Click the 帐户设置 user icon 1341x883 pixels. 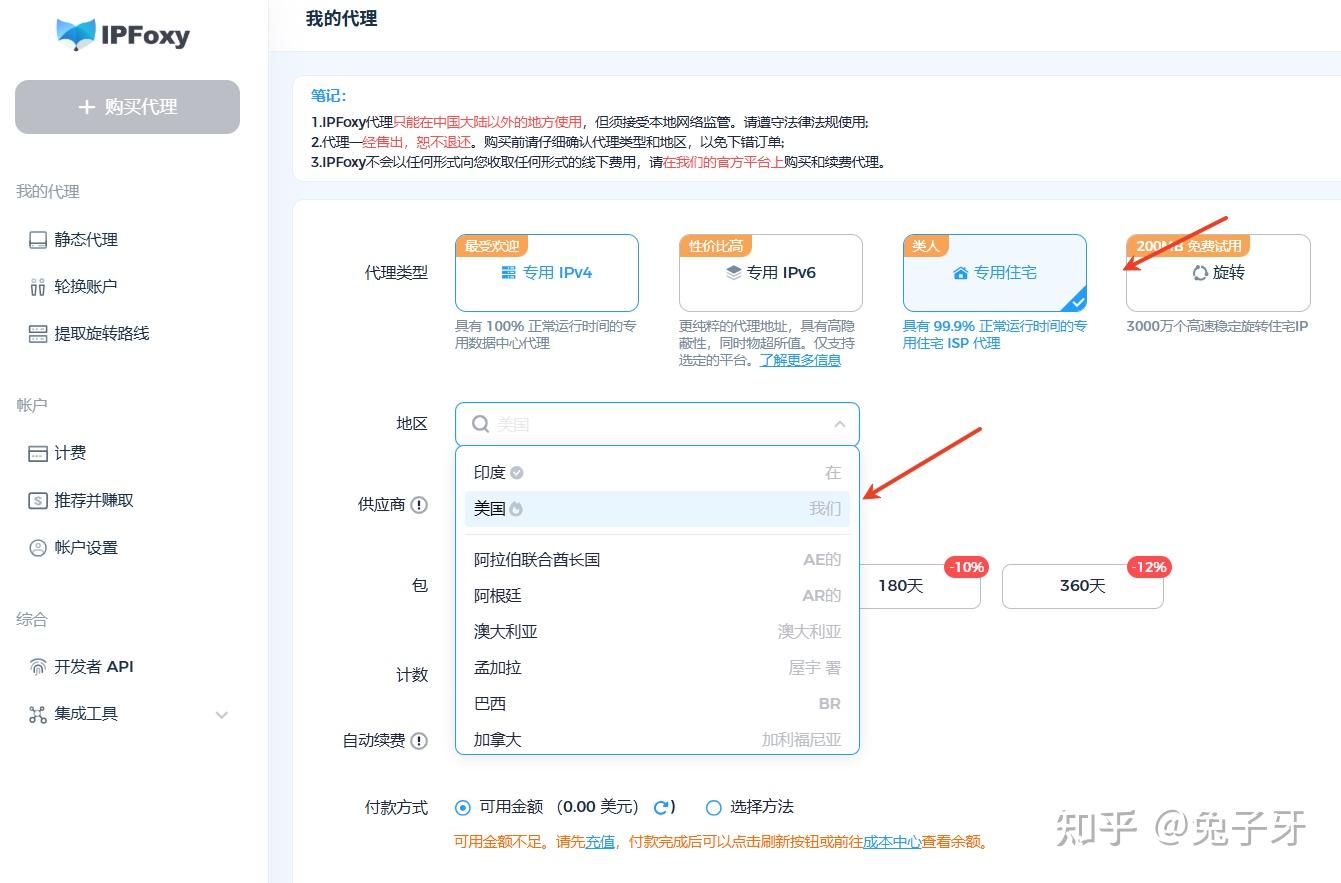click(38, 548)
